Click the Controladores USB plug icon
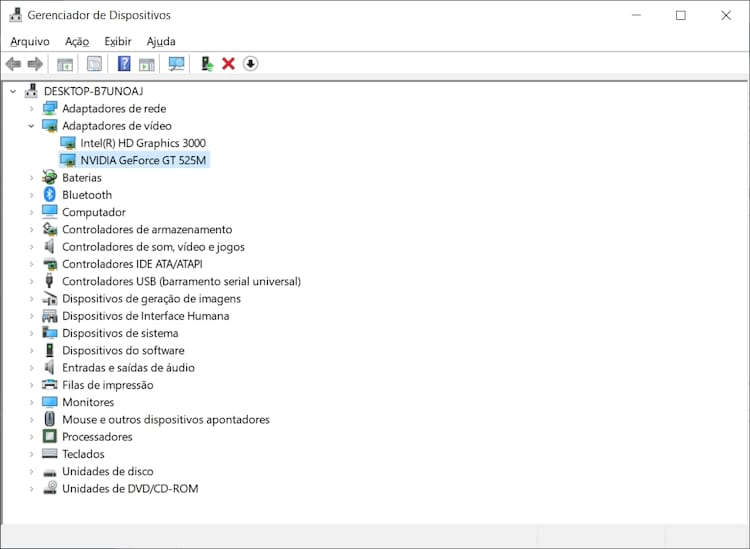 click(x=49, y=281)
